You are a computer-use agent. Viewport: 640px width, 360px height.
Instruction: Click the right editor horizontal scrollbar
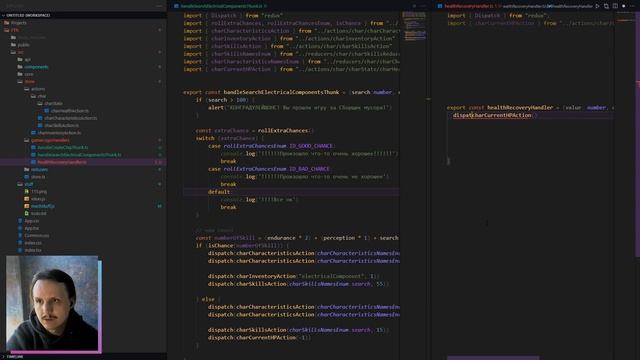(x=493, y=358)
